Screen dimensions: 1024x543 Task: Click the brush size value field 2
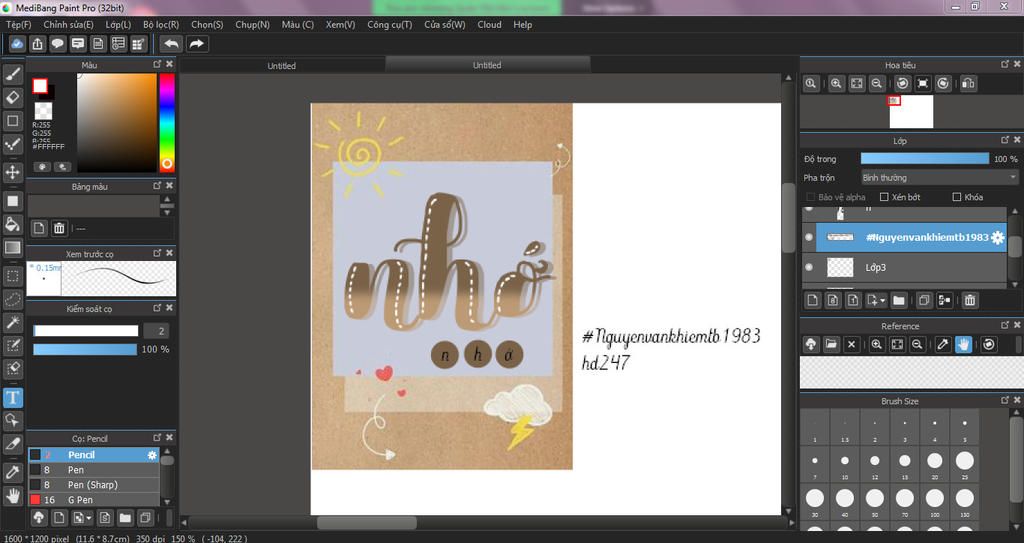156,331
